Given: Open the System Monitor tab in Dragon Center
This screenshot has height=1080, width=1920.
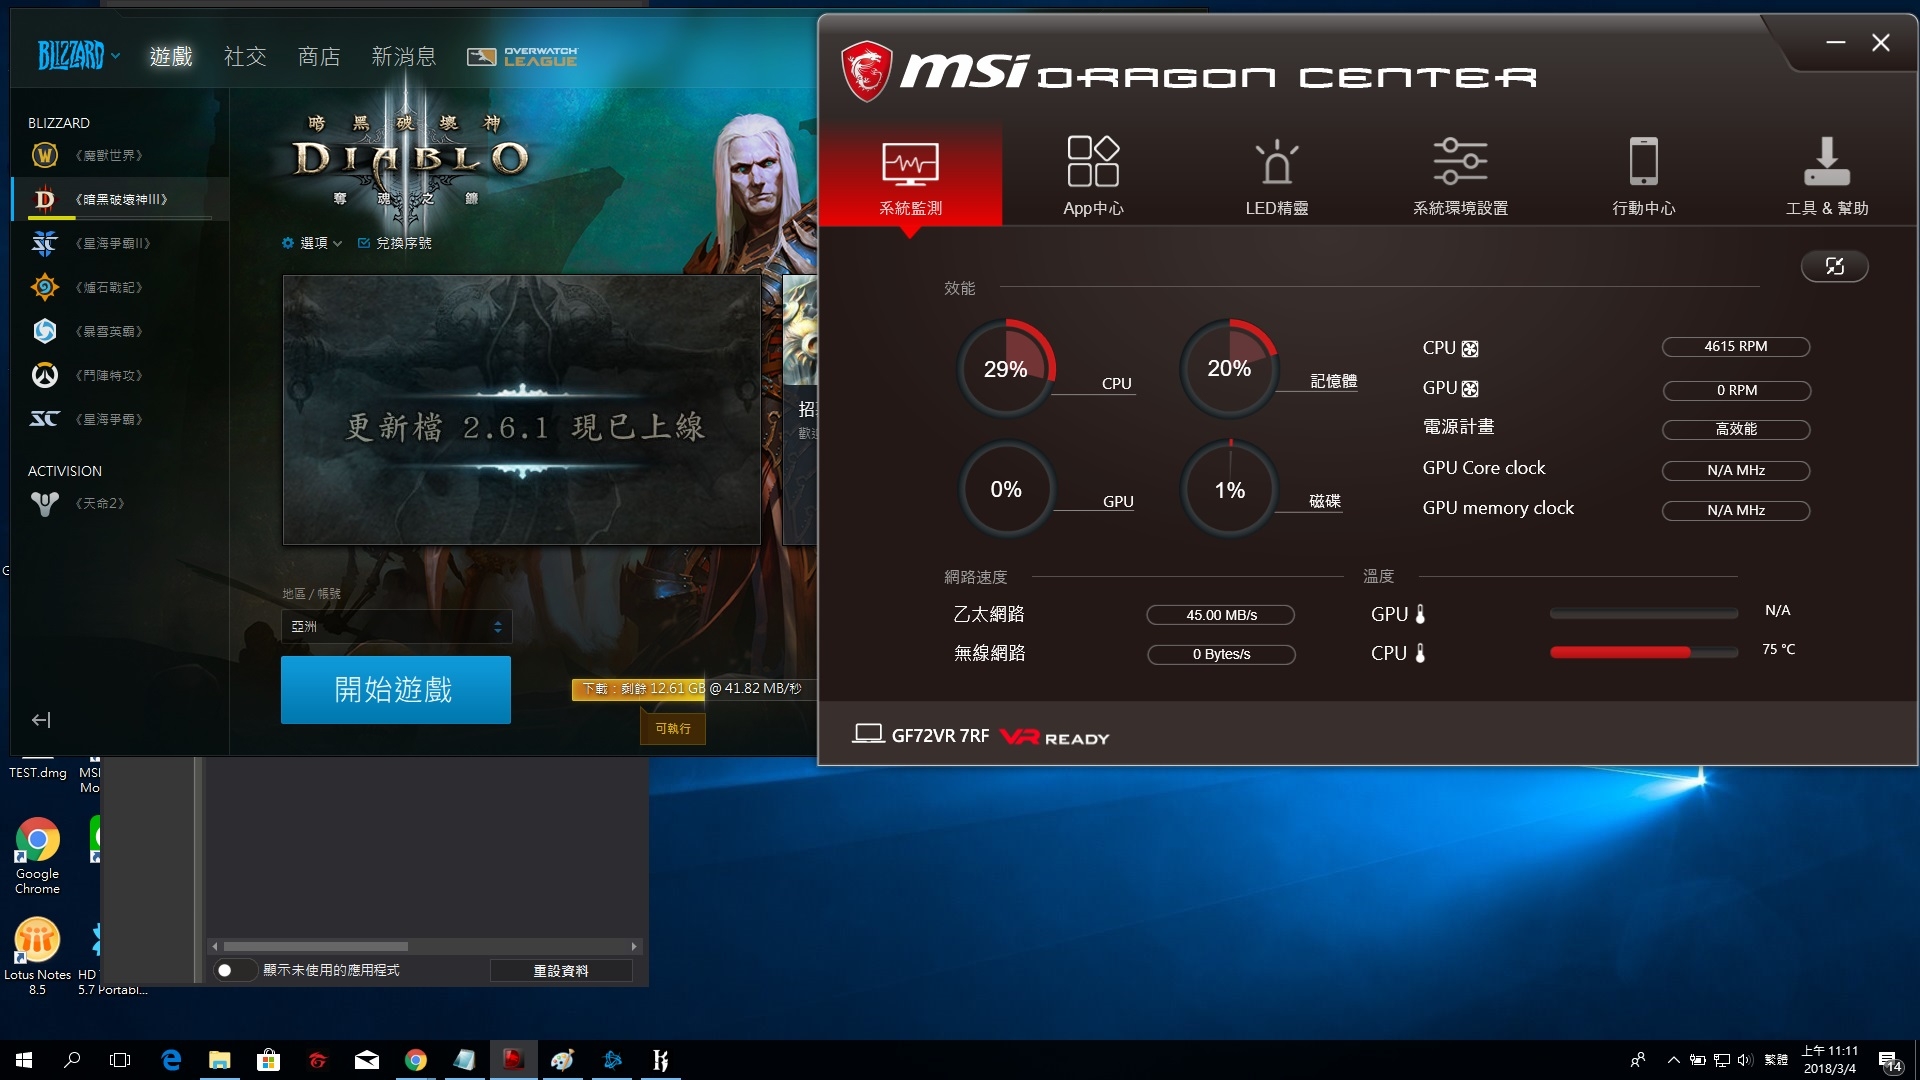Looking at the screenshot, I should pos(910,177).
